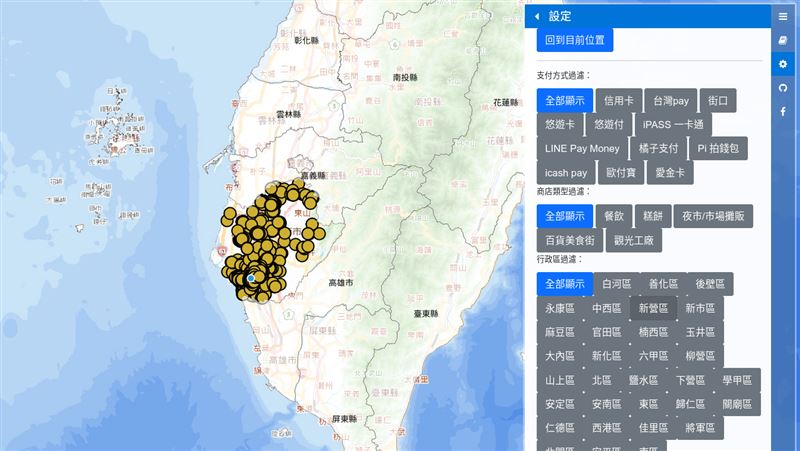This screenshot has width=800, height=451.
Task: Filter payment by iPASS 一卡通
Action: 673,124
